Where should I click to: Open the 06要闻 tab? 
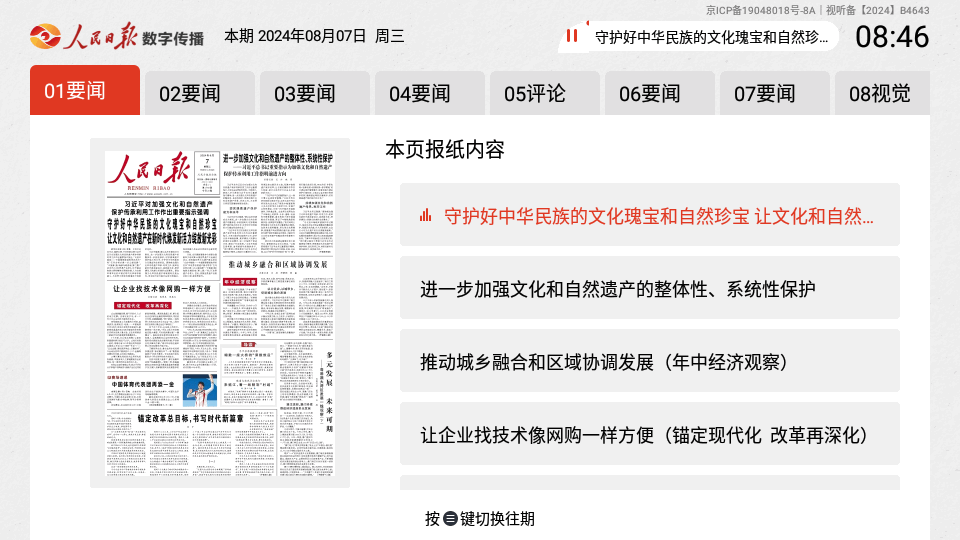660,94
